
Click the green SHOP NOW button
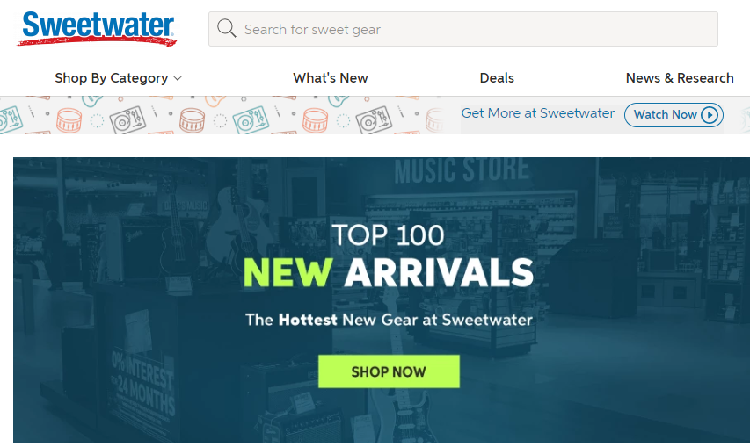(389, 371)
